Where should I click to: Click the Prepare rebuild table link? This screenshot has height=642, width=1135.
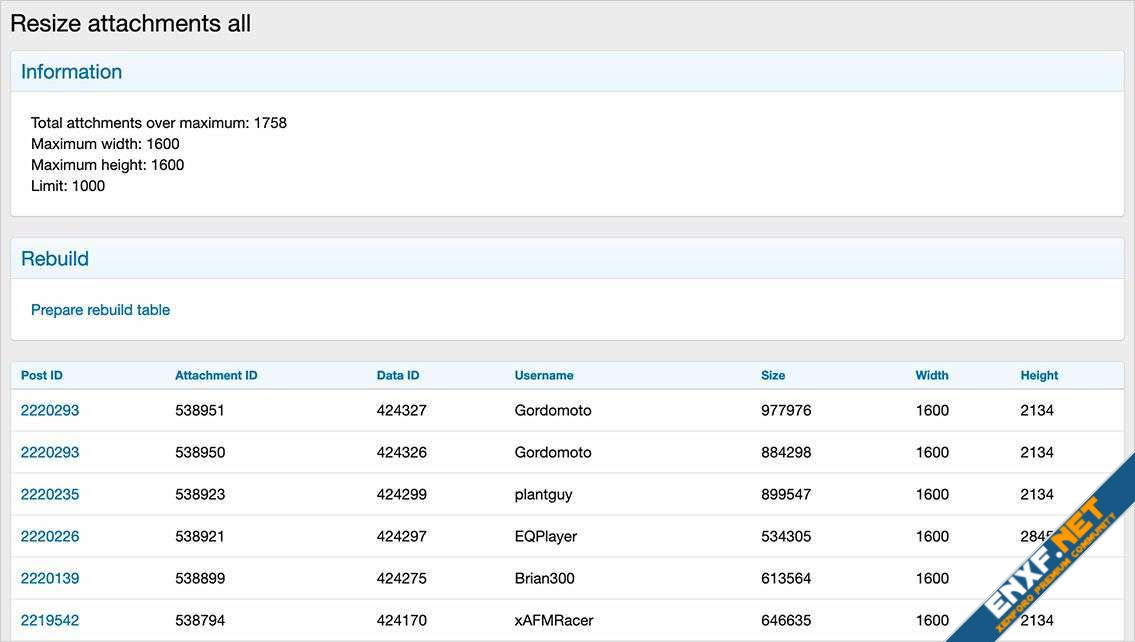tap(100, 310)
